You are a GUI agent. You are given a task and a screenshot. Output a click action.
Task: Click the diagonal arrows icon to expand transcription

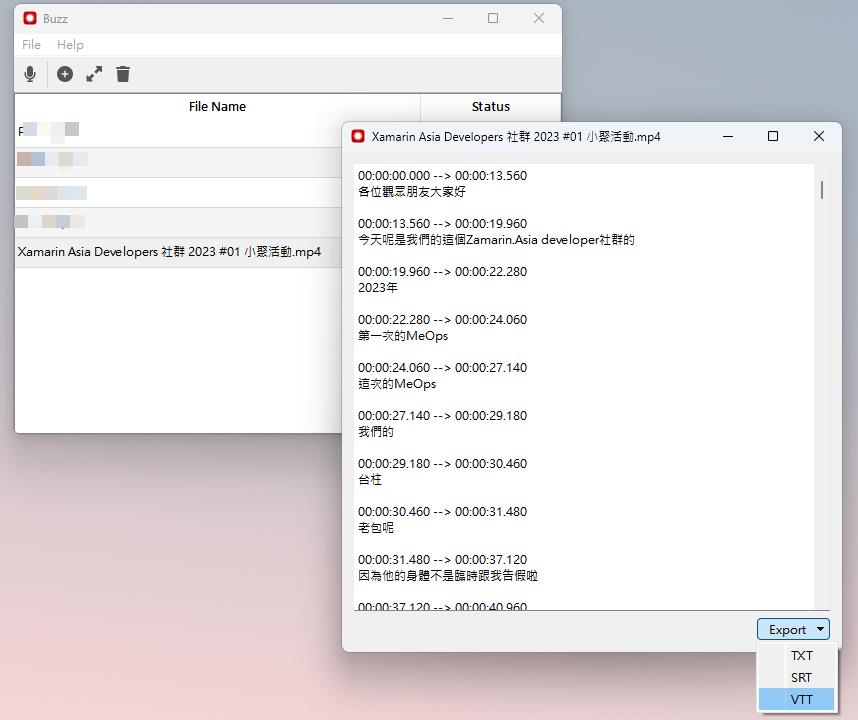[94, 74]
